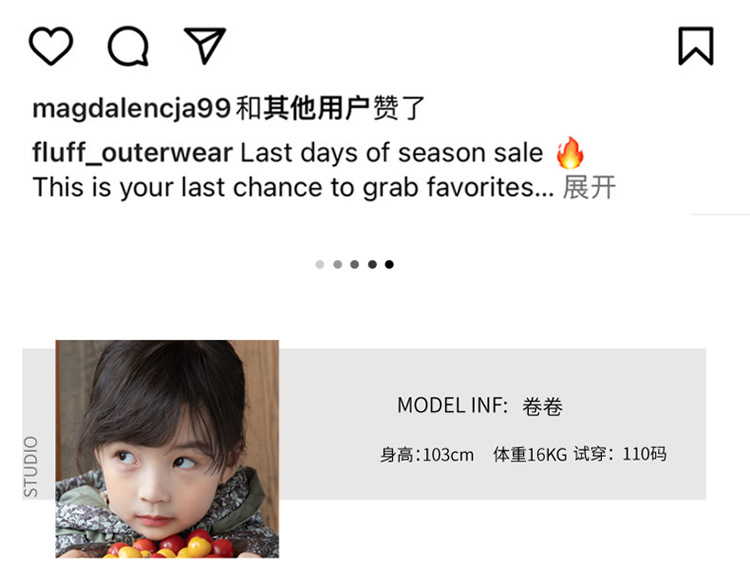Image resolution: width=750 pixels, height=578 pixels.
Task: Open comments with the speech bubble icon
Action: (128, 46)
